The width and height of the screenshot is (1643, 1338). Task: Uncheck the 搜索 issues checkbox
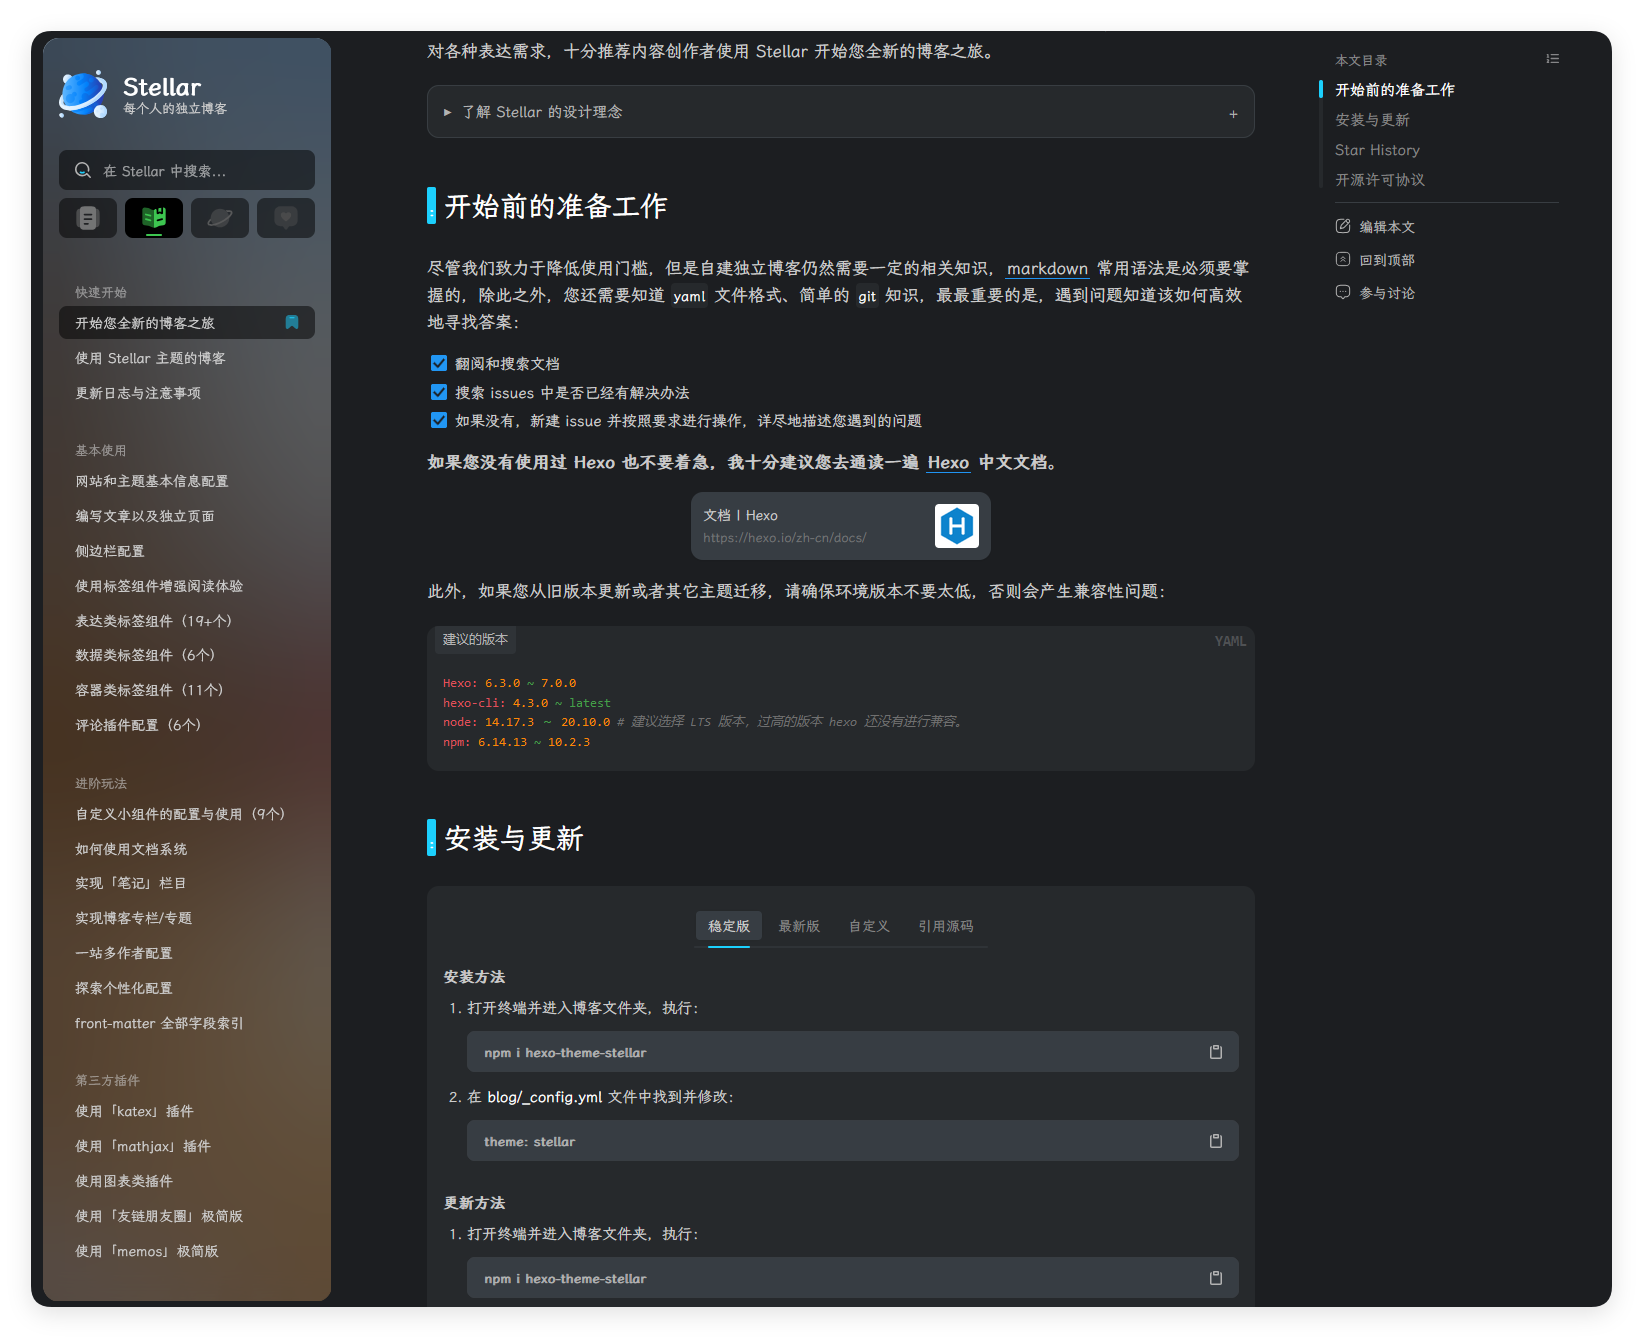coord(439,392)
